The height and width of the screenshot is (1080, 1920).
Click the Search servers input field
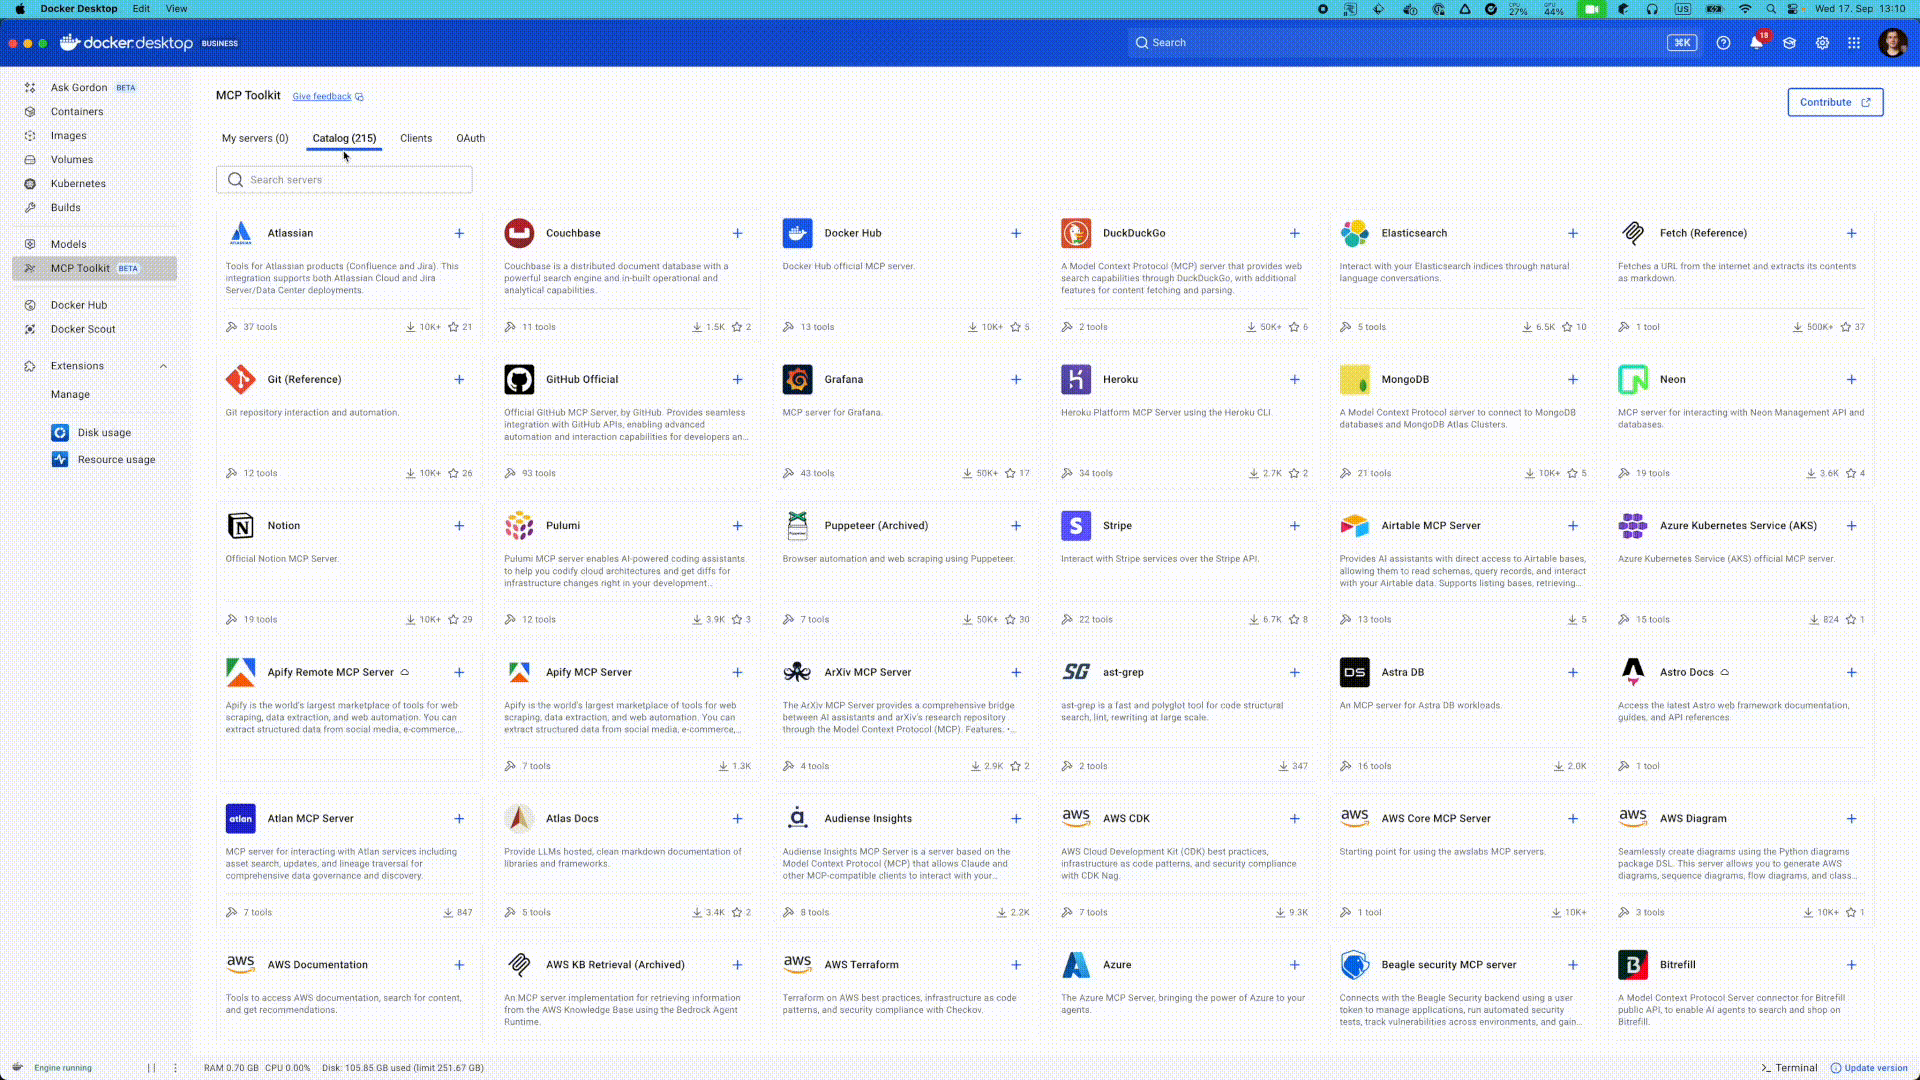pyautogui.click(x=344, y=180)
